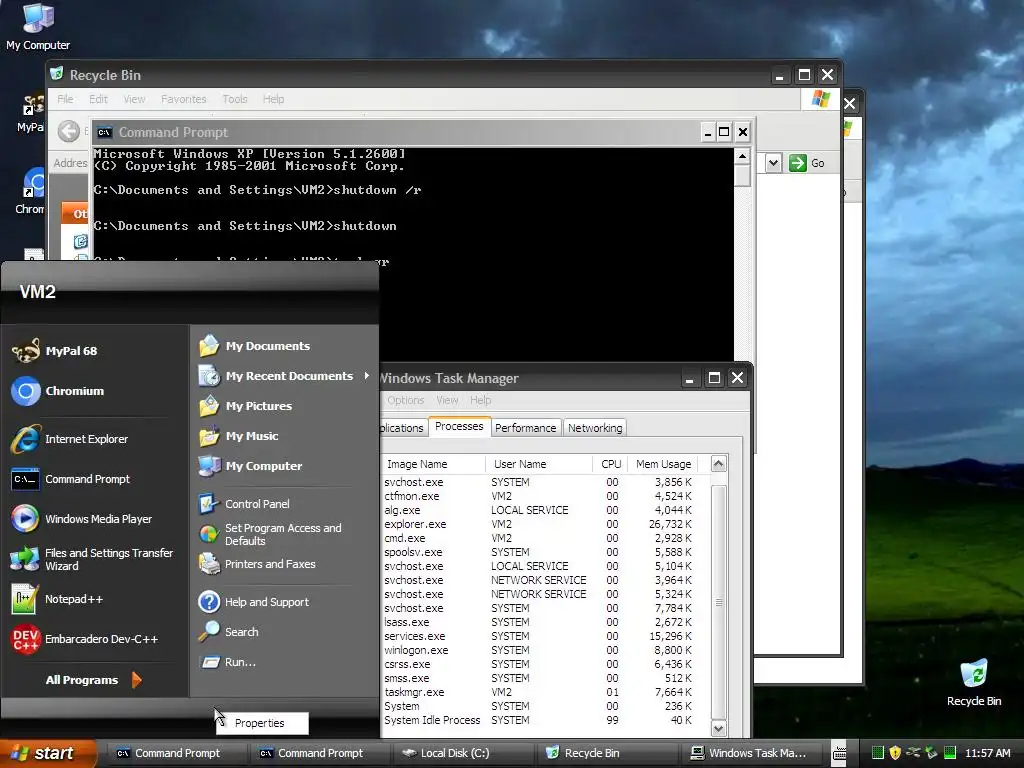
Task: Open My Documents in Start menu
Action: tap(255, 345)
